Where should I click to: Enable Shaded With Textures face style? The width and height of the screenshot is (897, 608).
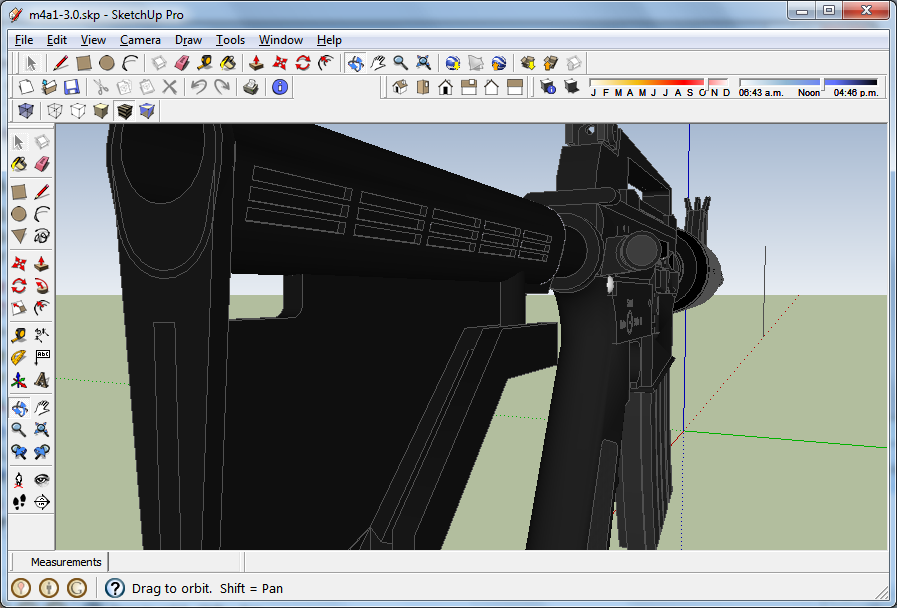tap(124, 110)
